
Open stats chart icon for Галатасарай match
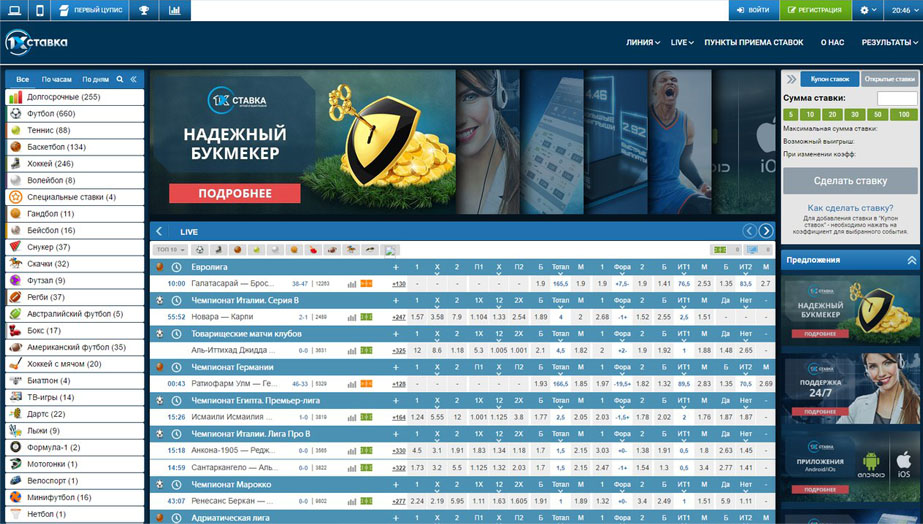(x=352, y=284)
